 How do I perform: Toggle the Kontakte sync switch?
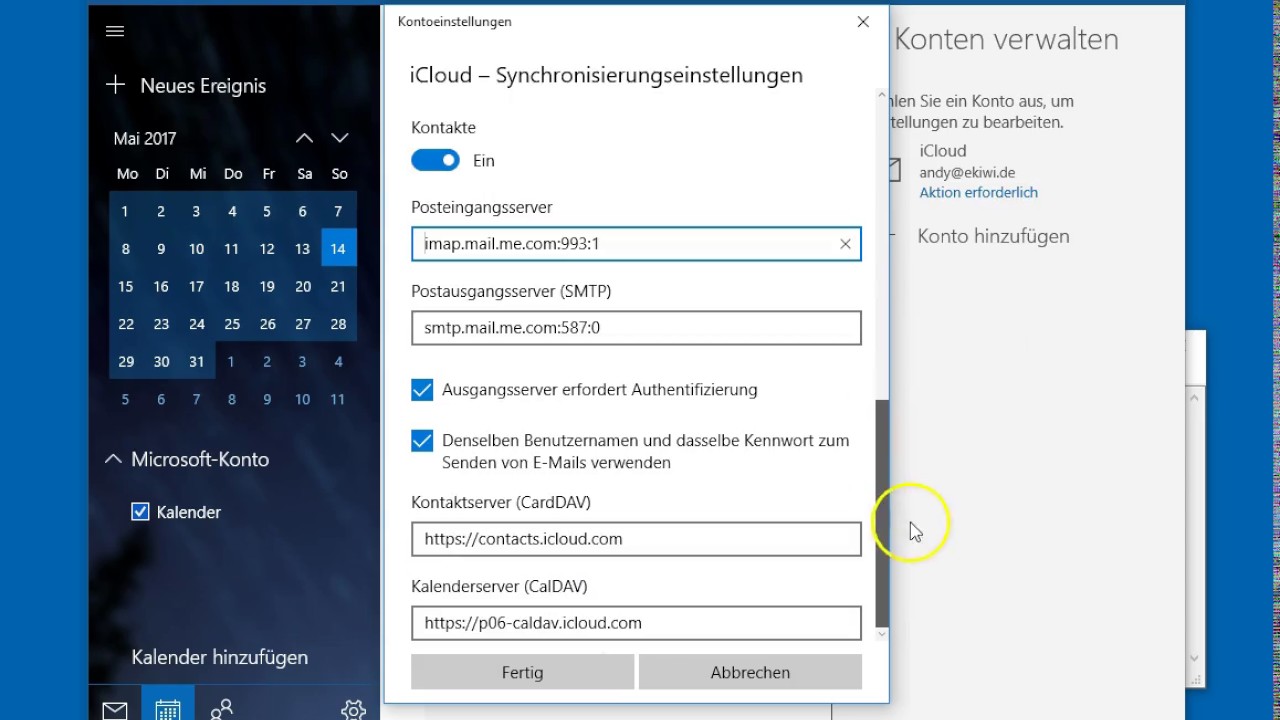point(436,160)
